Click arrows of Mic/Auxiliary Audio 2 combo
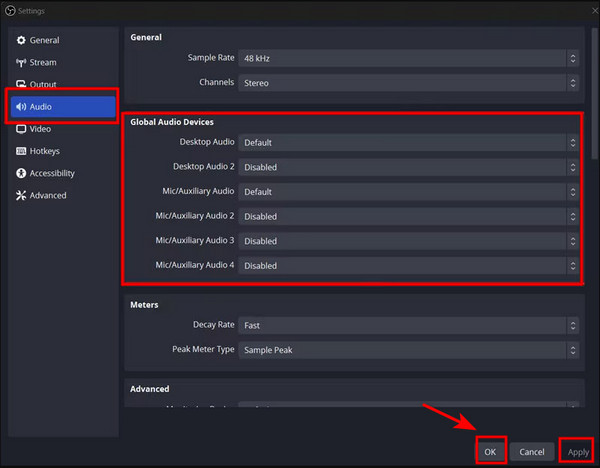The height and width of the screenshot is (468, 600). [573, 217]
